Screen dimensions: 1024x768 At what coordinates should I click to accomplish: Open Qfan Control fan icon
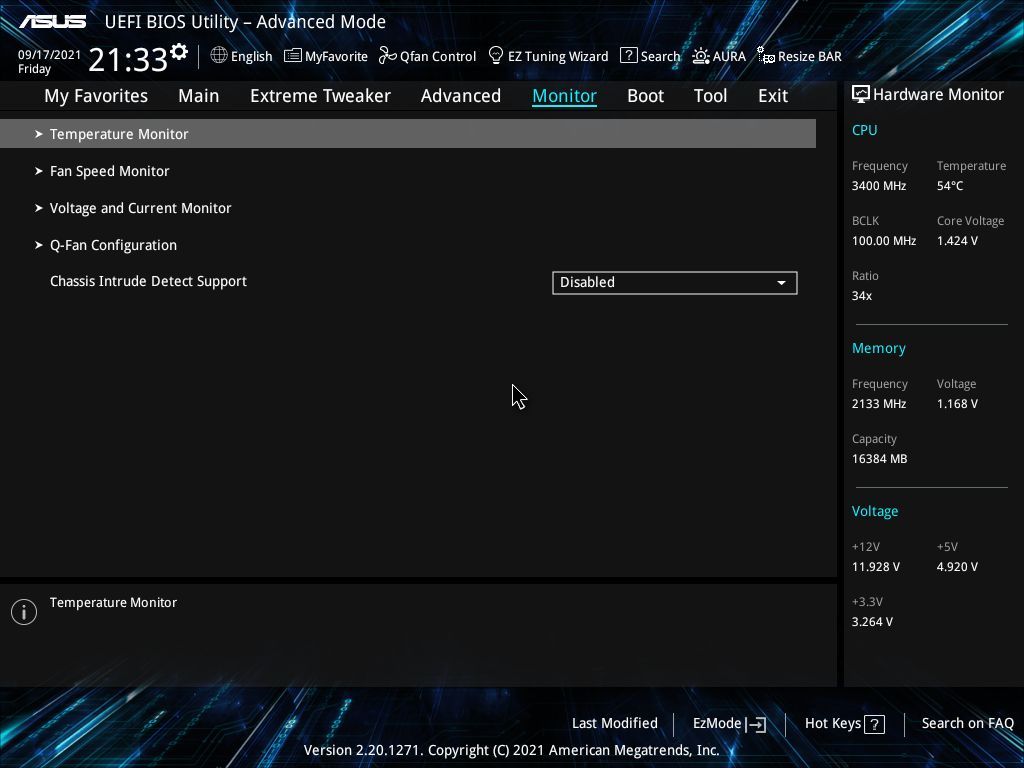[x=387, y=56]
